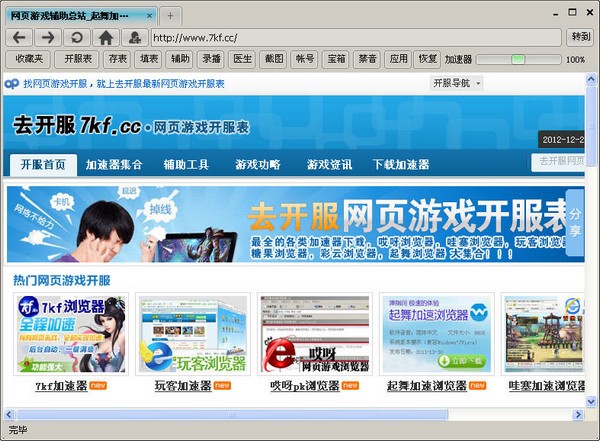Take a screenshot with the 截图 button
Screen dimensions: 600x441
274,59
